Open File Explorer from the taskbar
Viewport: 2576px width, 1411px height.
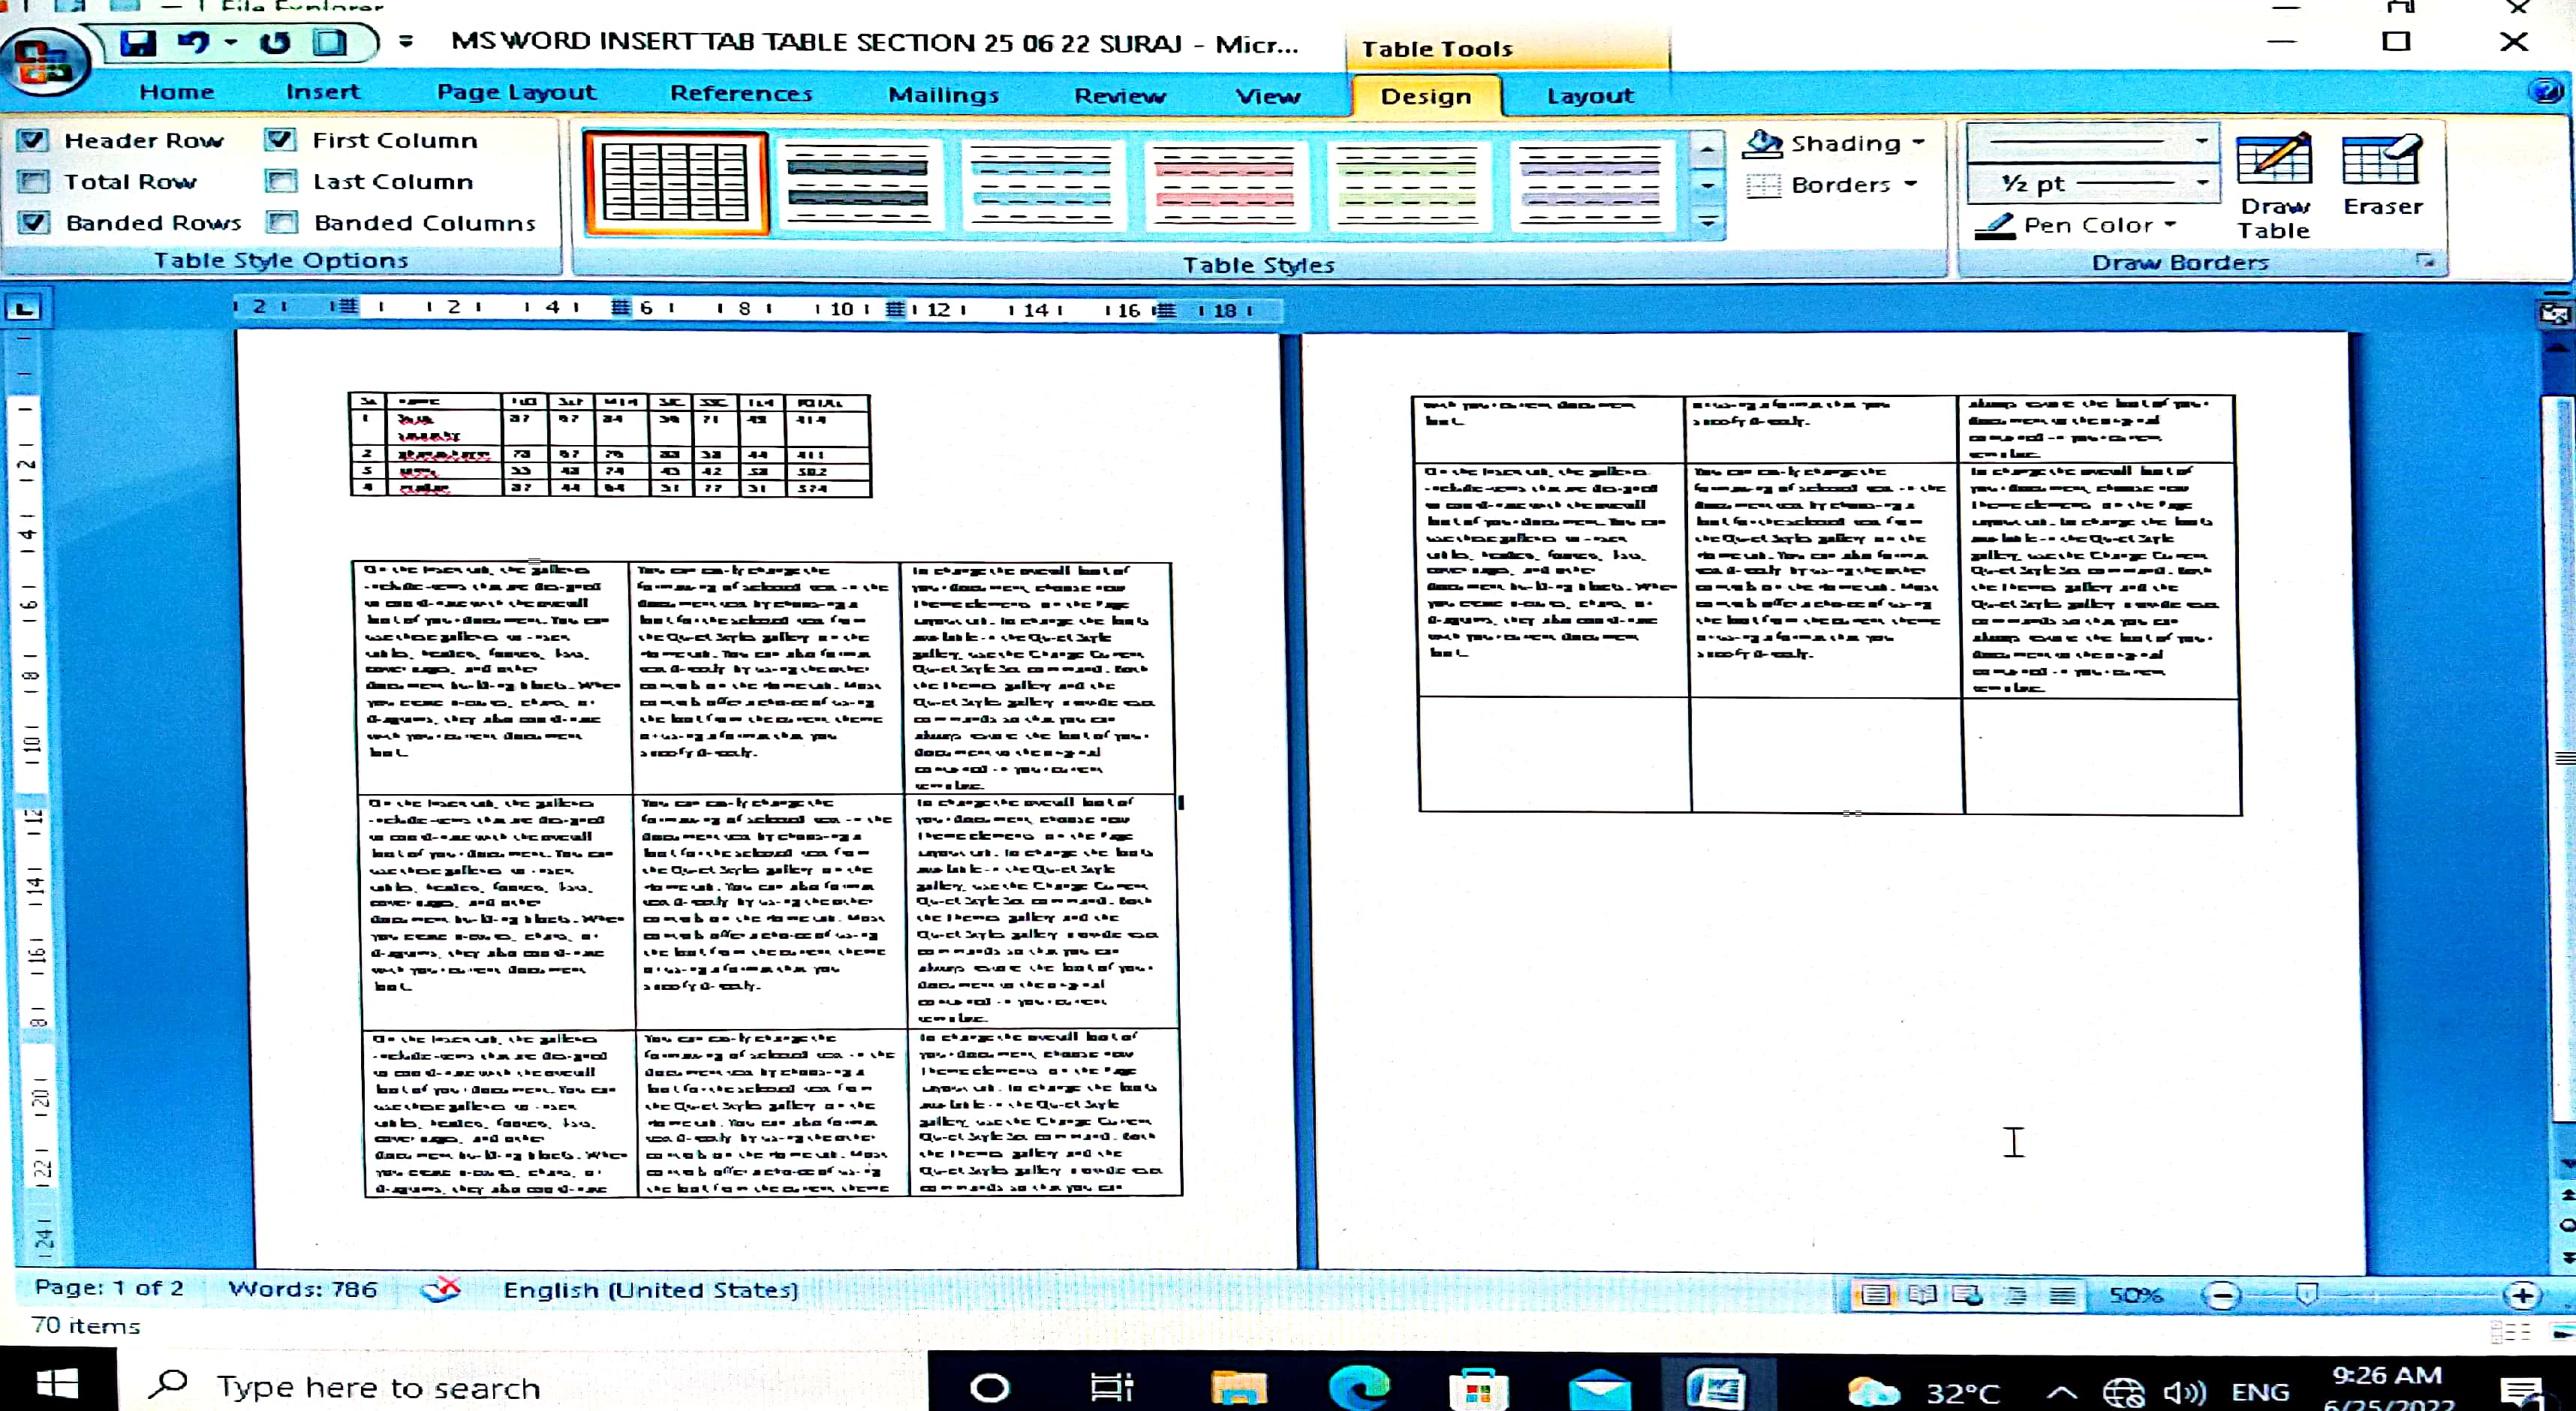pyautogui.click(x=1238, y=1388)
